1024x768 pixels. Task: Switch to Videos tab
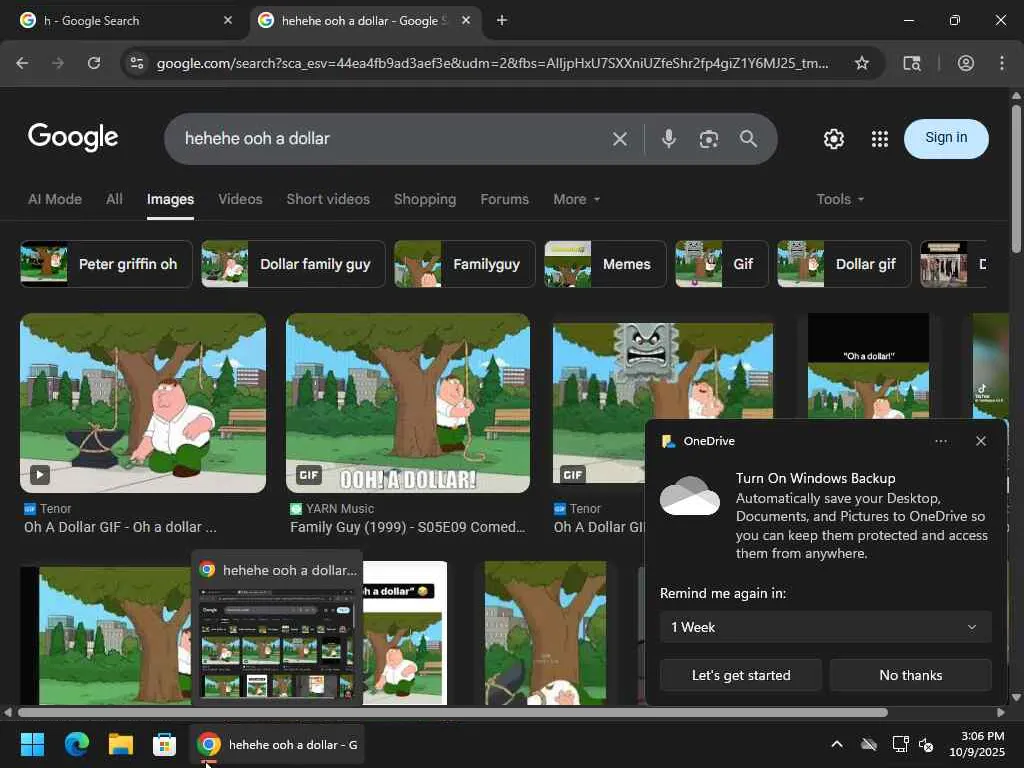pos(240,199)
